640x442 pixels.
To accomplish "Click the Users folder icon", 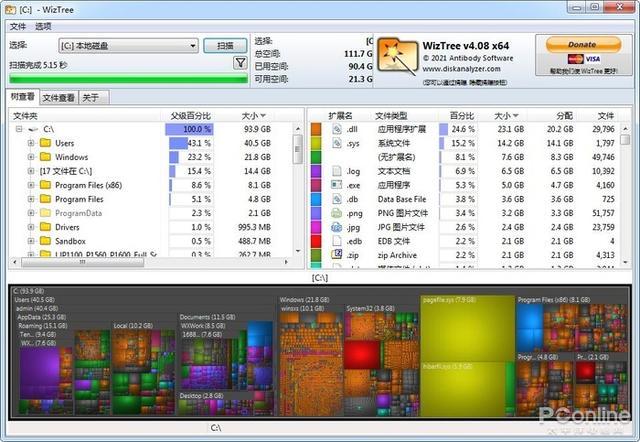I will [46, 143].
